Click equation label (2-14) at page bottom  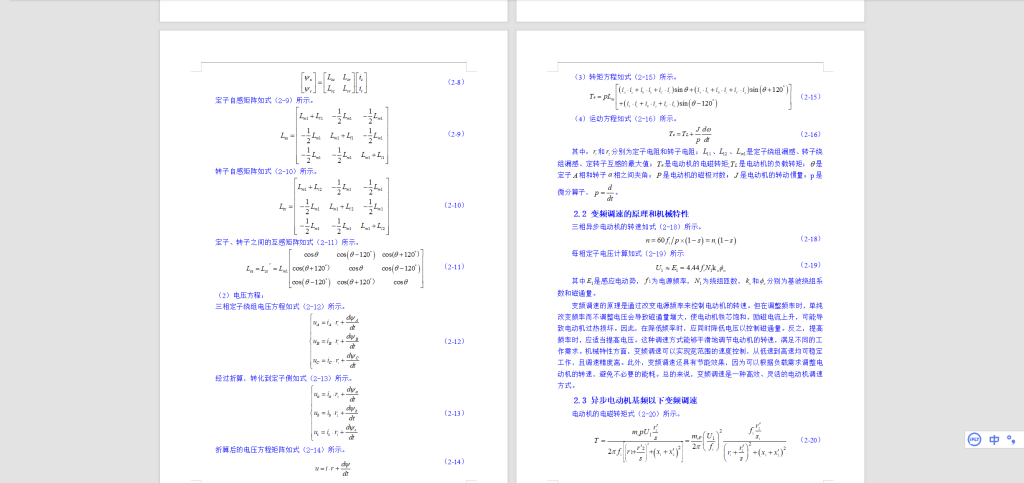click(454, 461)
